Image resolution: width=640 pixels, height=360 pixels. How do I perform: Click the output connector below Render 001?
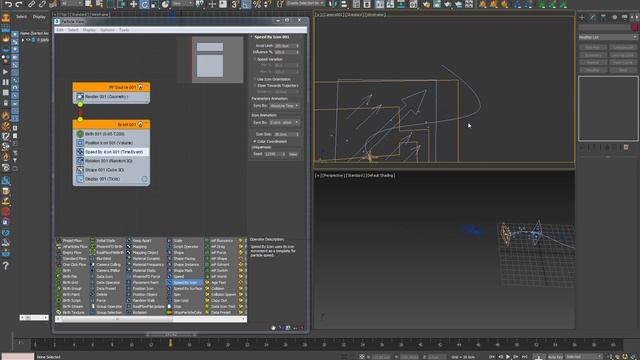[x=80, y=104]
